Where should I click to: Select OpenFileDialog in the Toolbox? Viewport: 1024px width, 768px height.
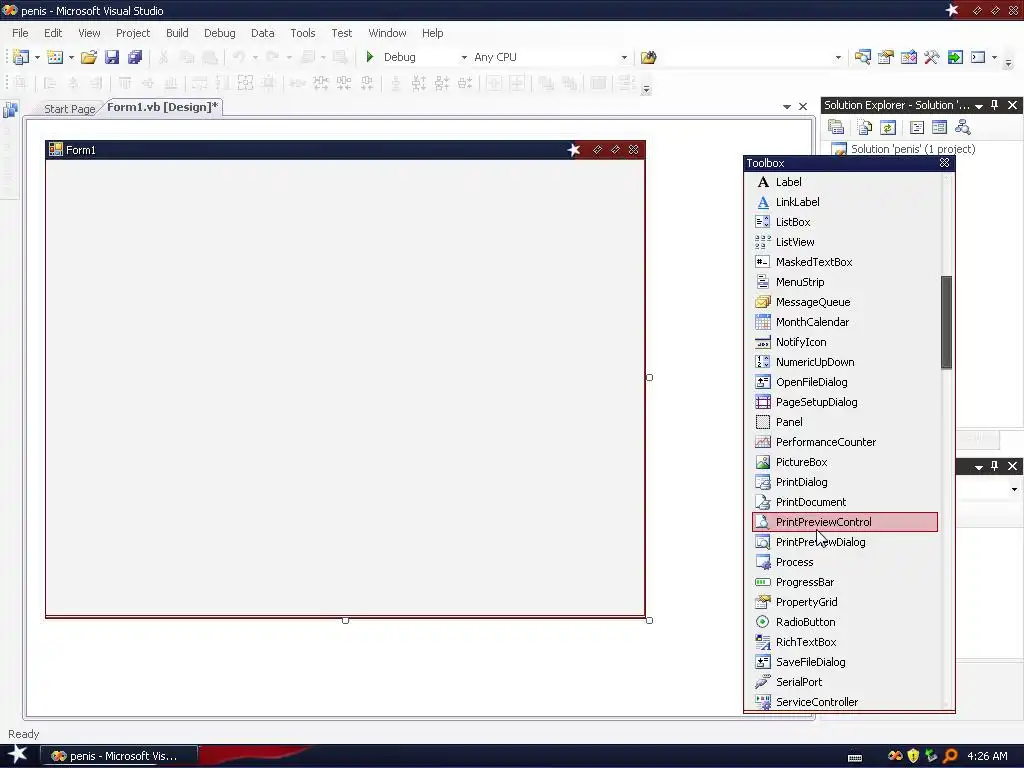(x=845, y=382)
